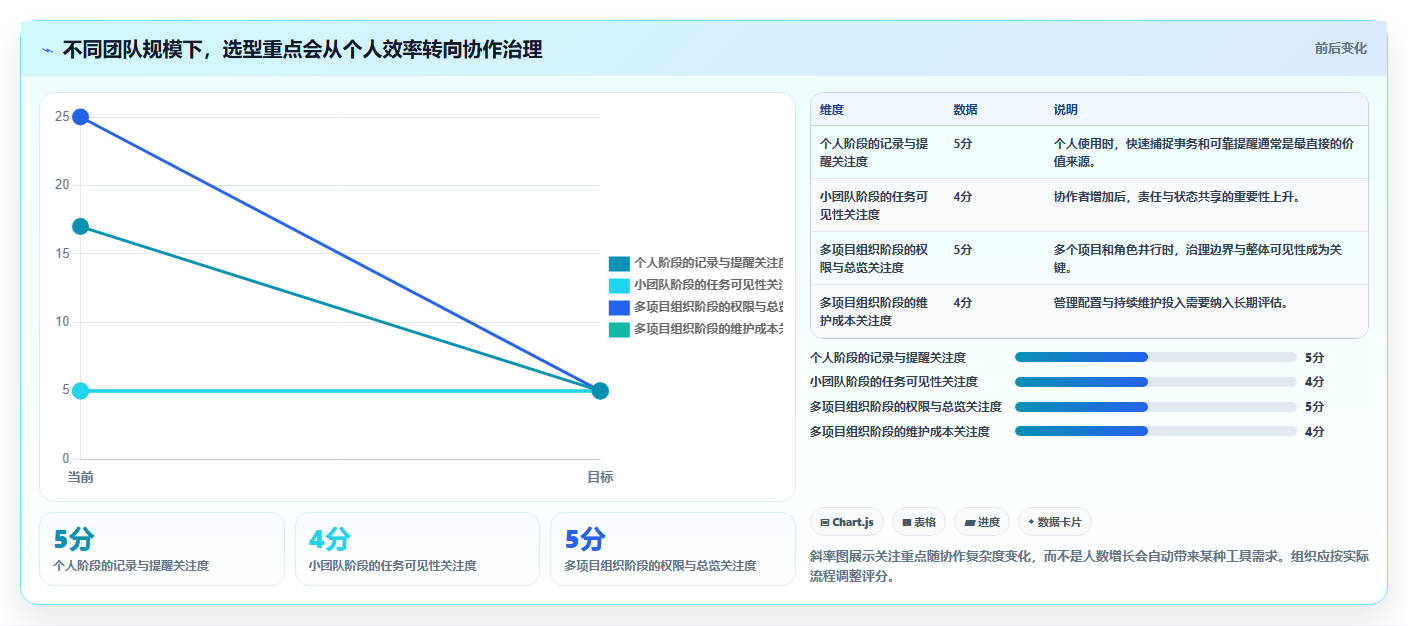Image resolution: width=1408 pixels, height=626 pixels.
Task: Click the 数据卡片 chip
Action: click(x=1055, y=522)
